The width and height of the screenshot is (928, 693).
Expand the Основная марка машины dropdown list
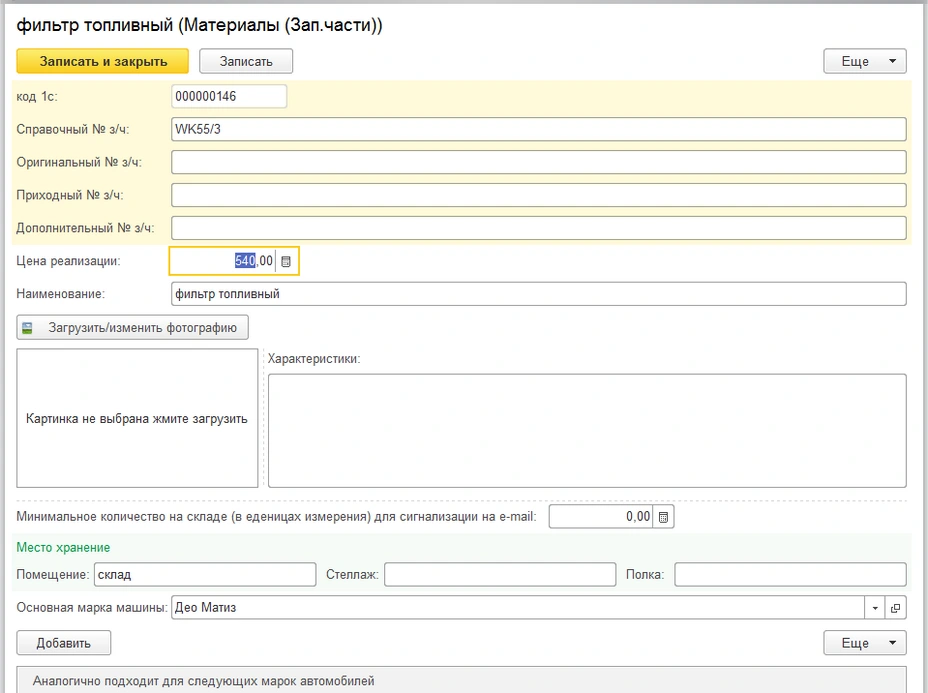click(875, 607)
